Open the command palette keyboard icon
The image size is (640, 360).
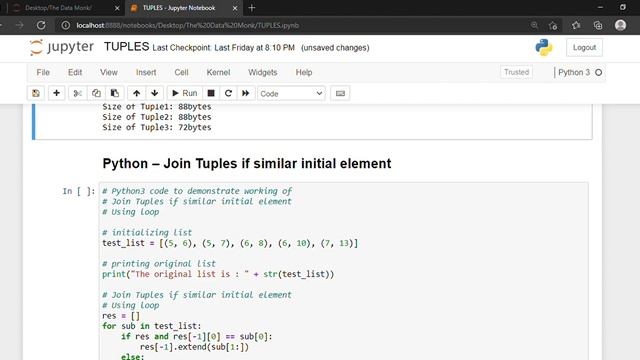[340, 93]
